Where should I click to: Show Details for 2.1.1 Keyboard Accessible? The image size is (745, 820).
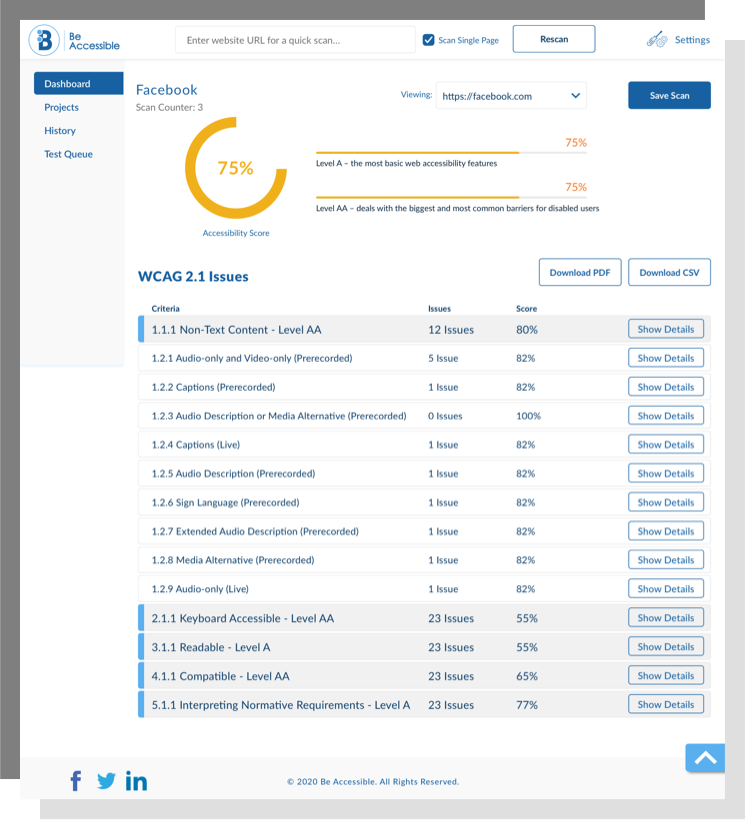(x=666, y=618)
